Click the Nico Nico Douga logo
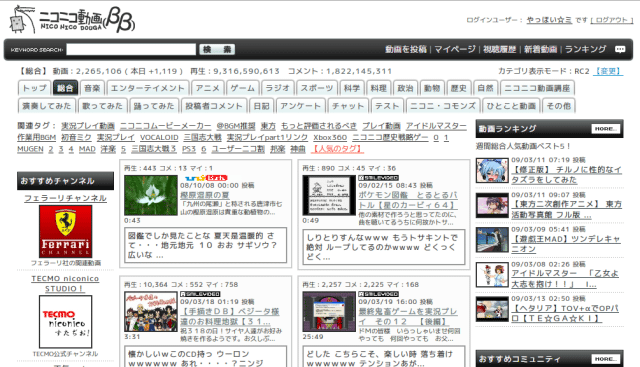The height and width of the screenshot is (367, 640). click(x=72, y=19)
